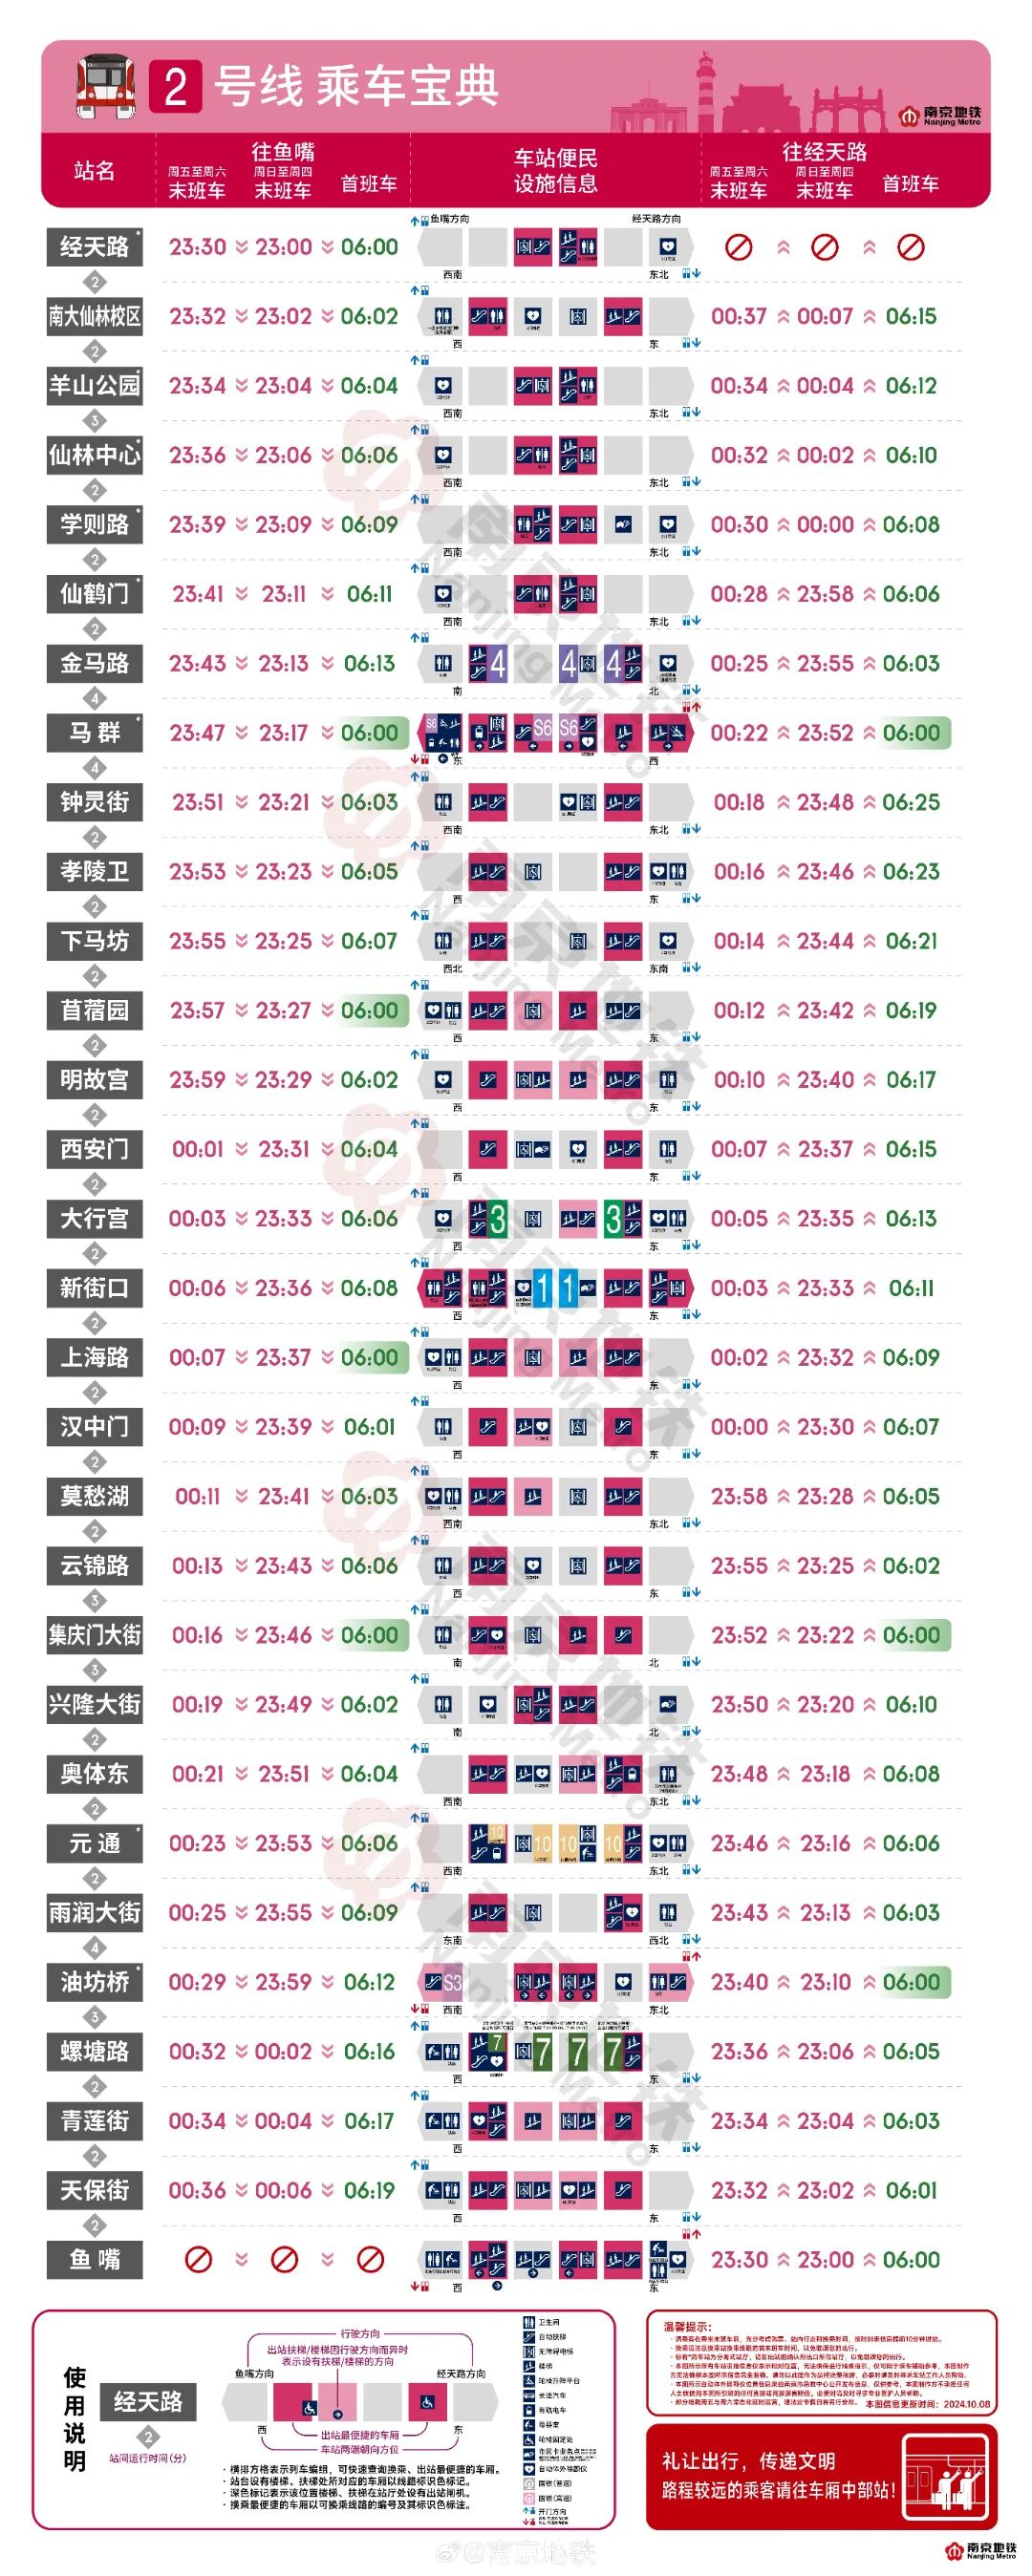
Task: Select the 往鱼嘴 header label
Action: point(283,151)
